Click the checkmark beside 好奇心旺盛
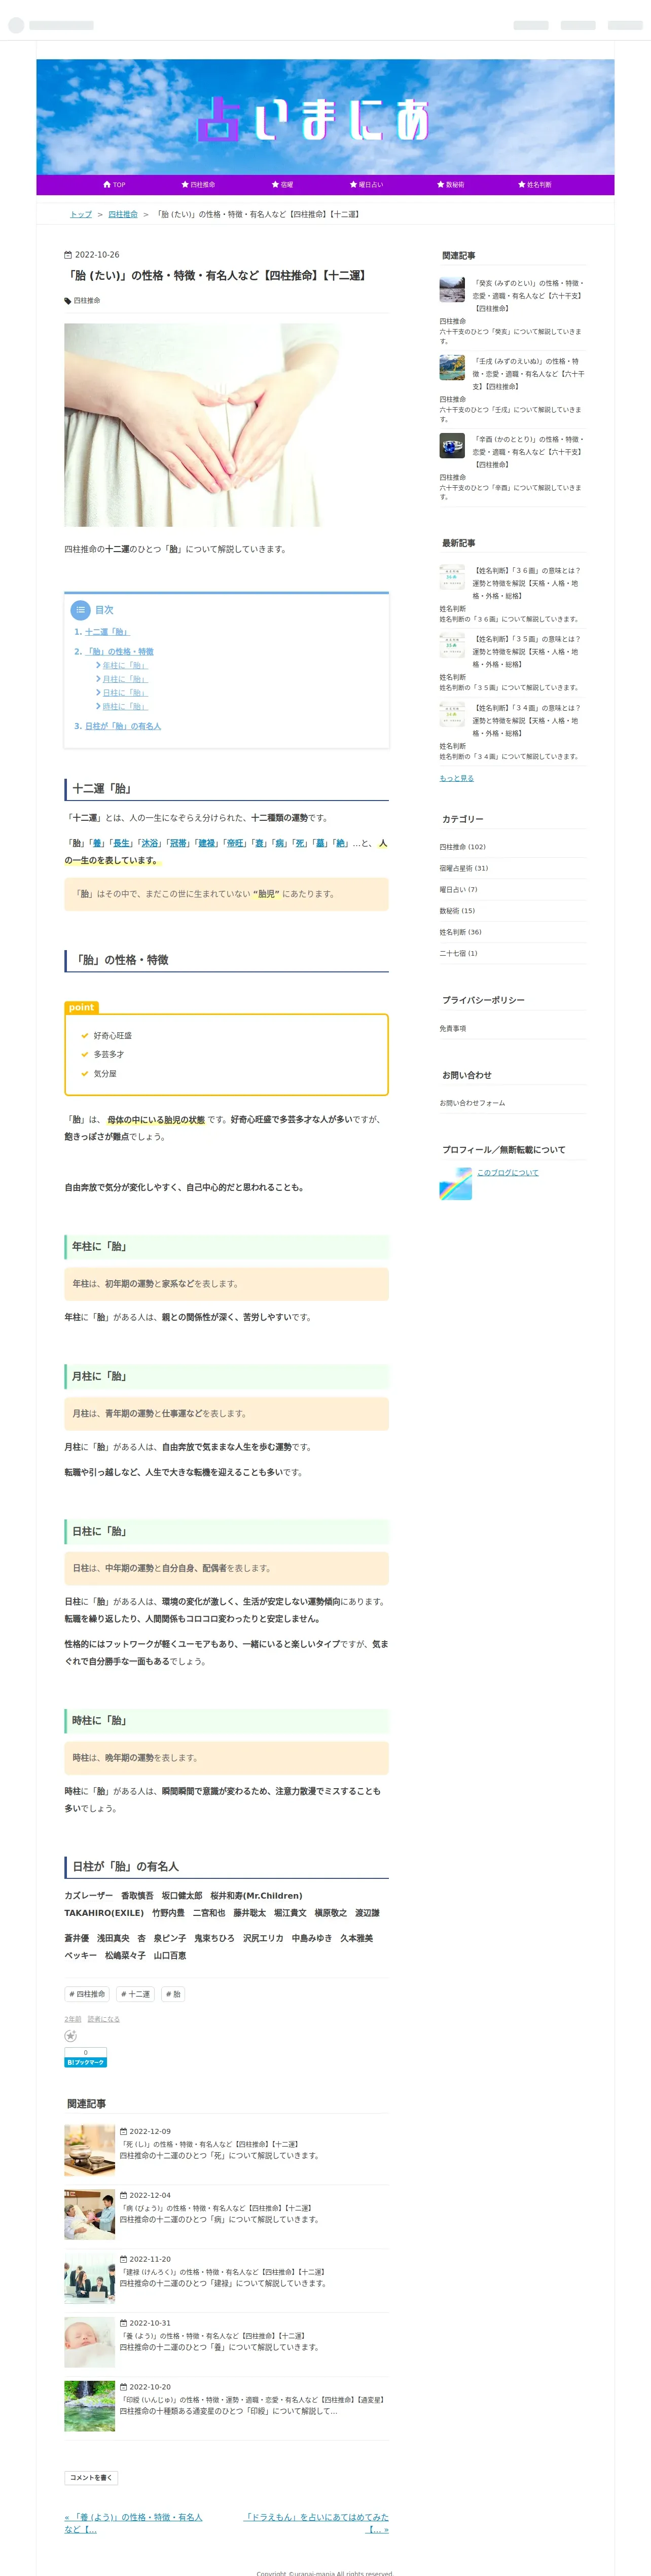Image resolution: width=651 pixels, height=2576 pixels. [x=84, y=1036]
